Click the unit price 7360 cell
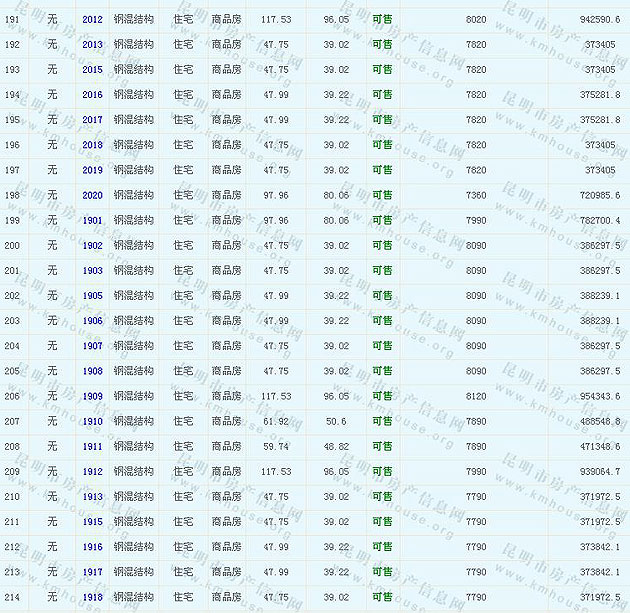The width and height of the screenshot is (630, 613). click(476, 195)
